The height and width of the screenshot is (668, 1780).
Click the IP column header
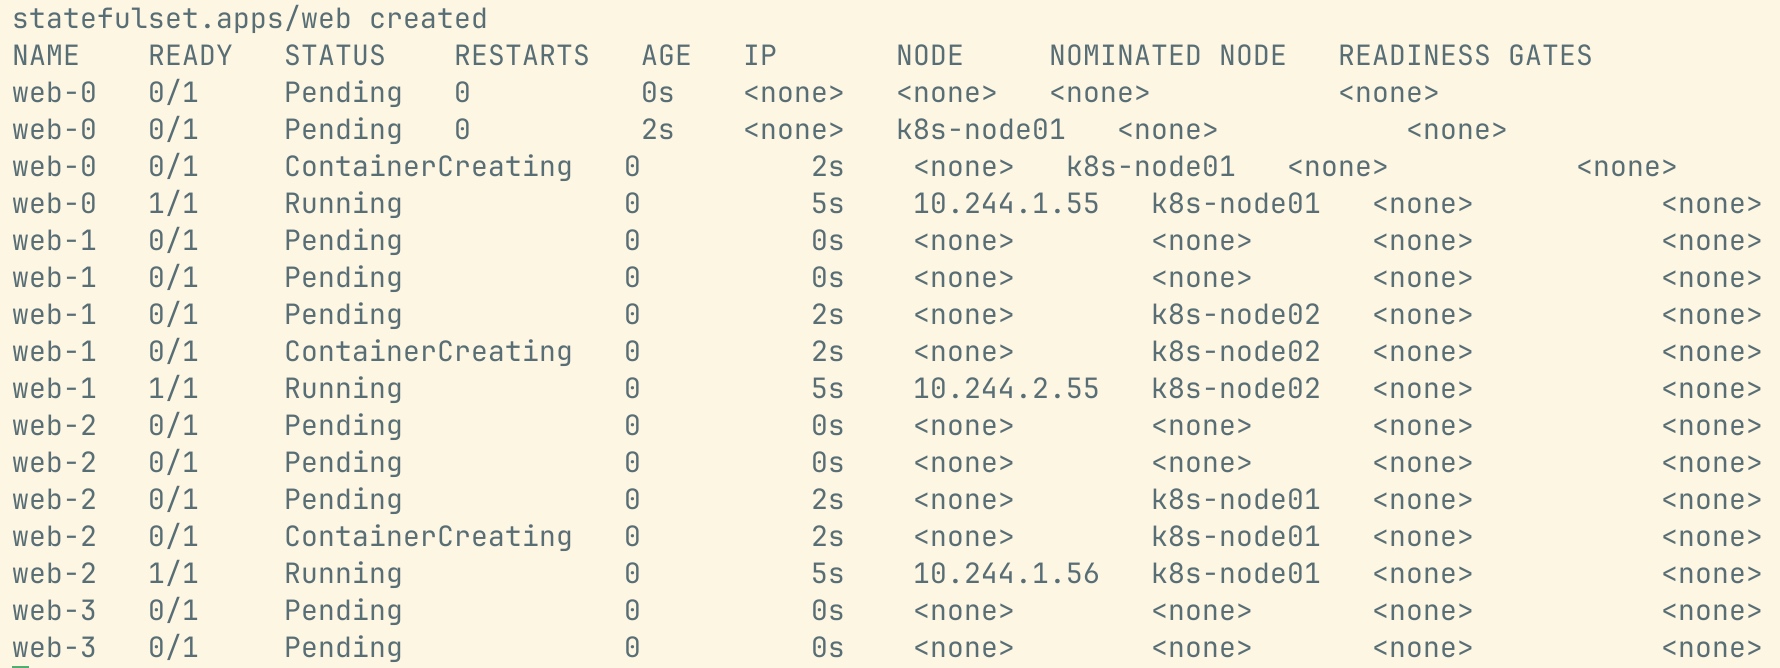pyautogui.click(x=760, y=56)
